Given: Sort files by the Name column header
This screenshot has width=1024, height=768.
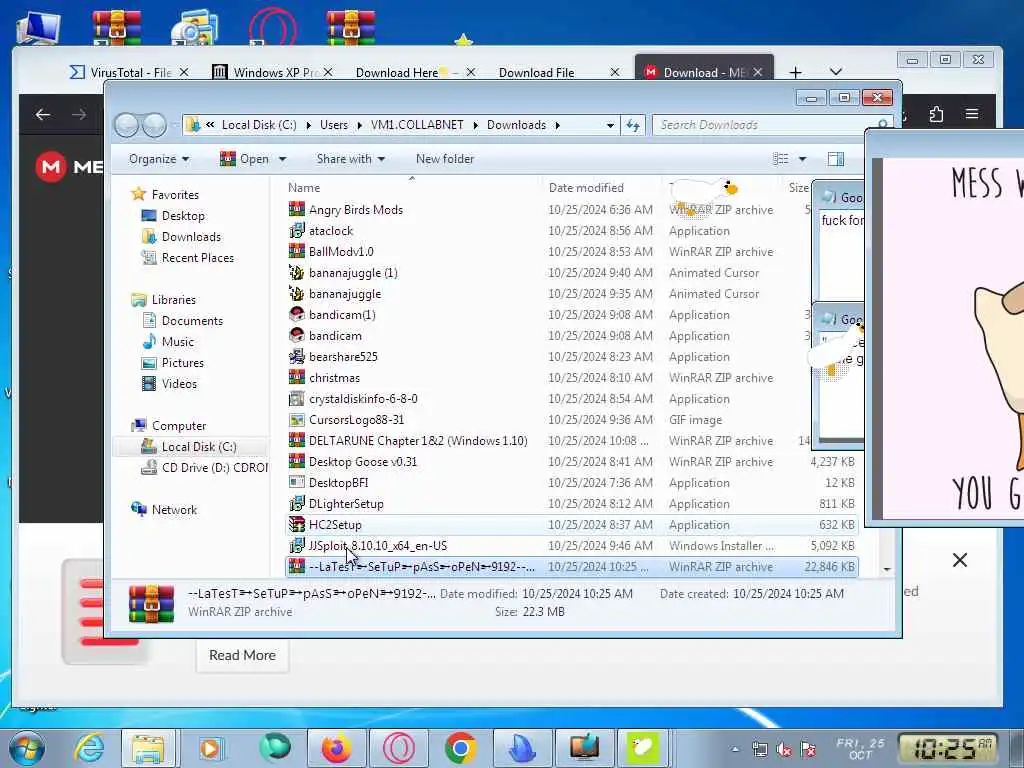Looking at the screenshot, I should click(x=304, y=187).
